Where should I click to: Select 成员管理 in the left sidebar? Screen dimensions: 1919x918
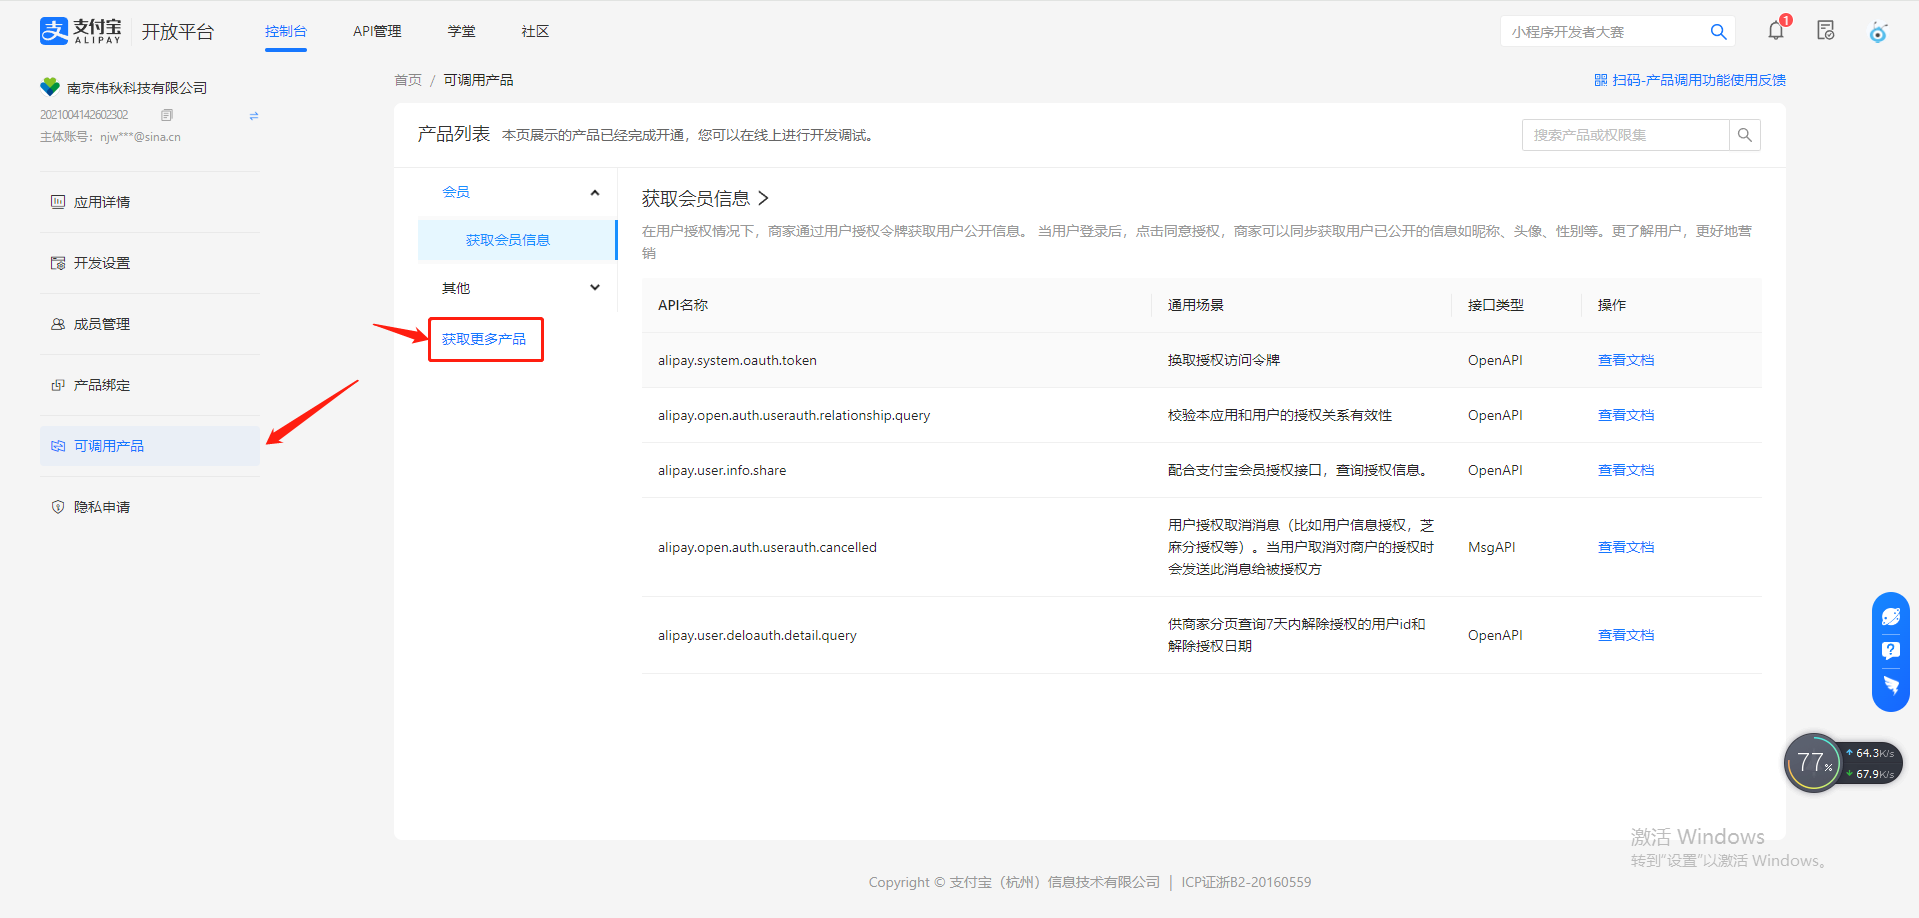[102, 324]
